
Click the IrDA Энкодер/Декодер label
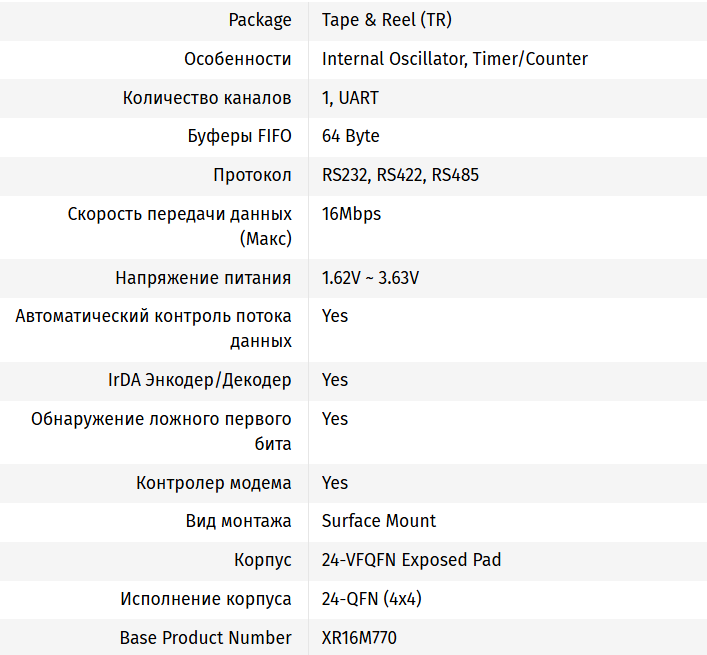[x=200, y=380]
